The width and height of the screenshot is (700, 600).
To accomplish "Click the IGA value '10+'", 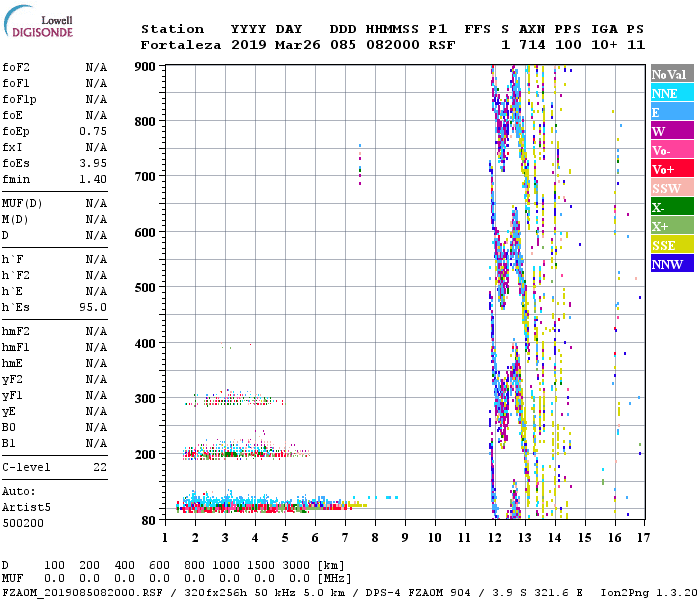I will [604, 45].
